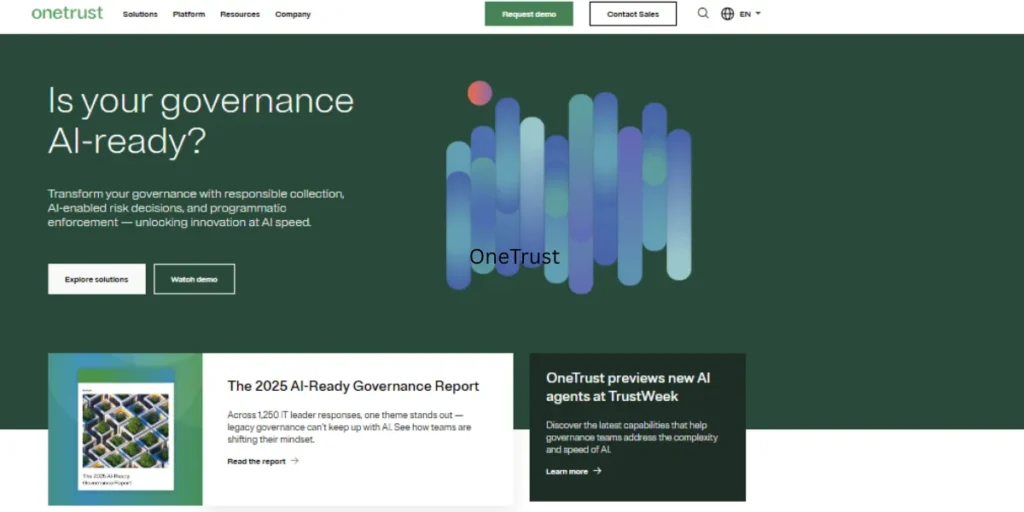Click the Request demo button
The image size is (1024, 512).
click(x=529, y=14)
